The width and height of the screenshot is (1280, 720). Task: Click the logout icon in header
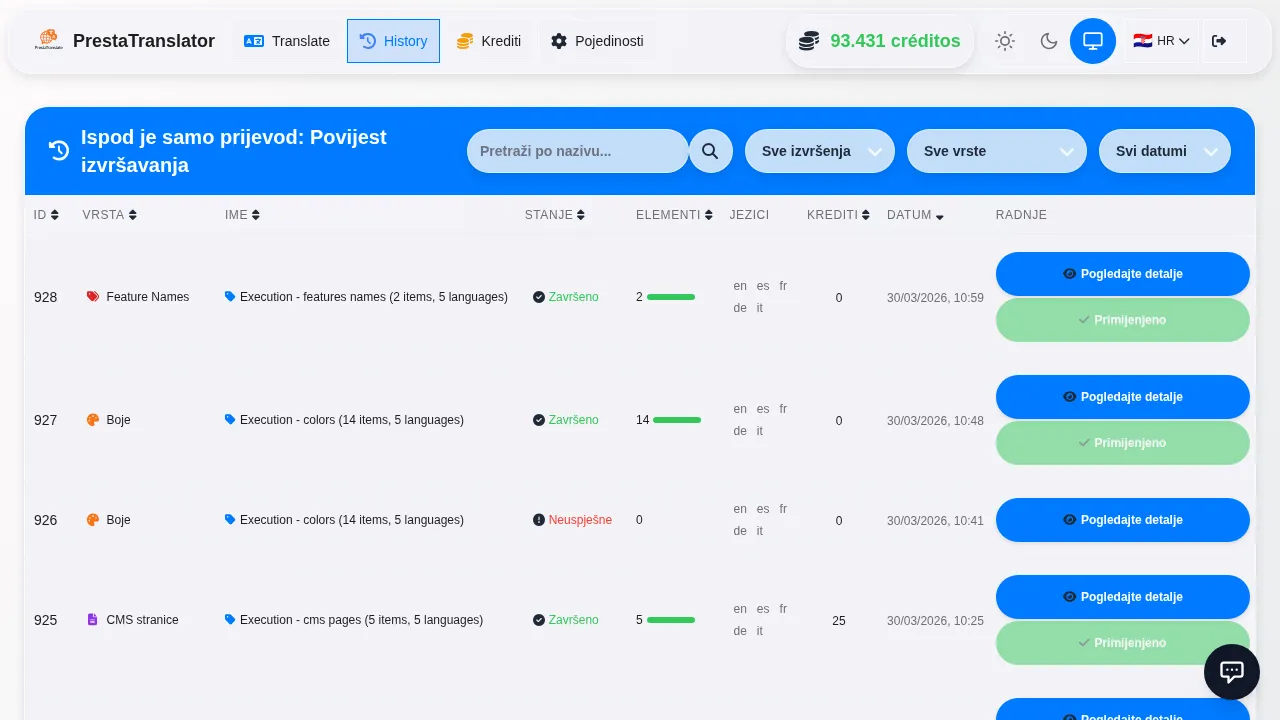(x=1218, y=41)
